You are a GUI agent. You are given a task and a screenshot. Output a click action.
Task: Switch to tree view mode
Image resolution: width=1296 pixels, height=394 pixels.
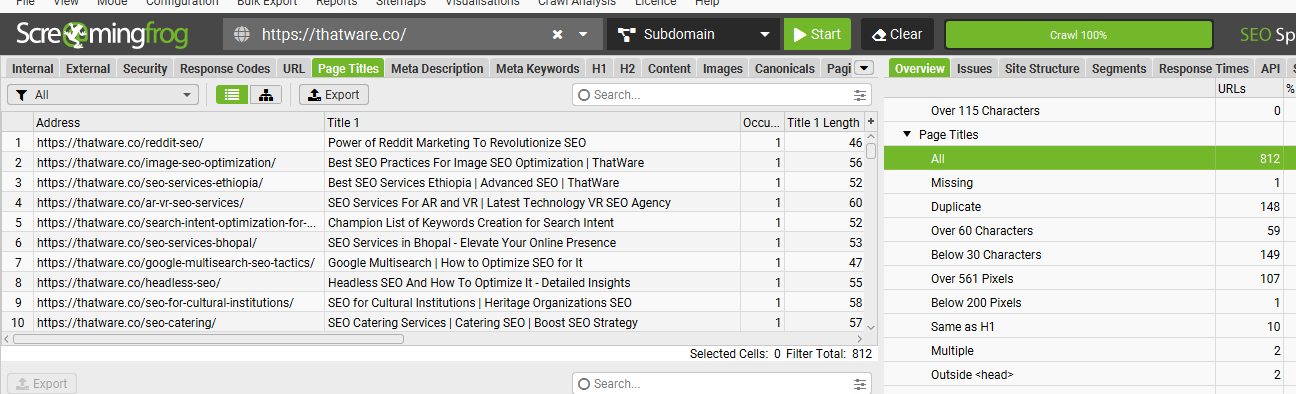pos(266,95)
